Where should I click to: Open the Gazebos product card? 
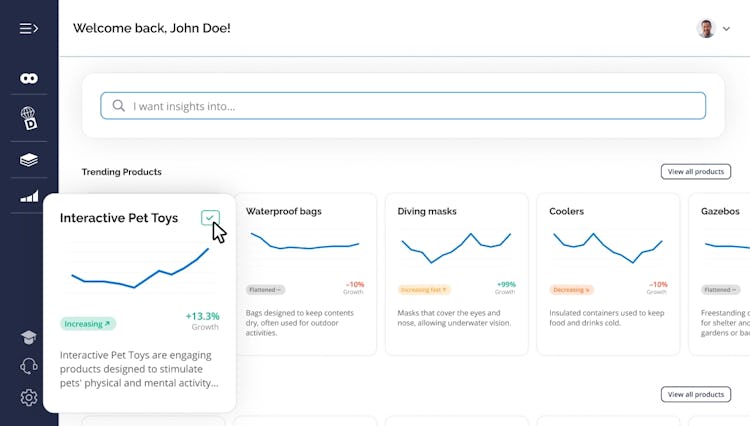click(x=722, y=274)
